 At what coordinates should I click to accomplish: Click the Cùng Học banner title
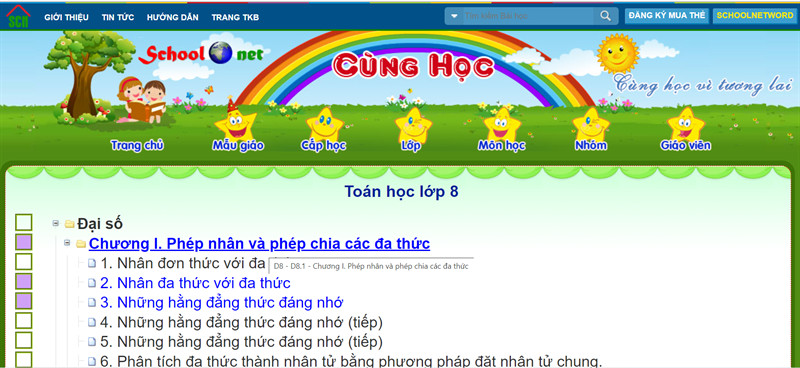coord(413,67)
